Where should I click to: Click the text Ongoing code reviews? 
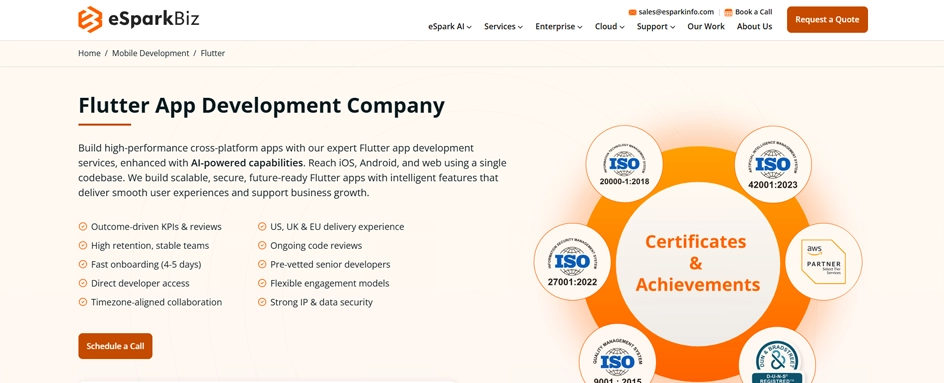pos(316,245)
